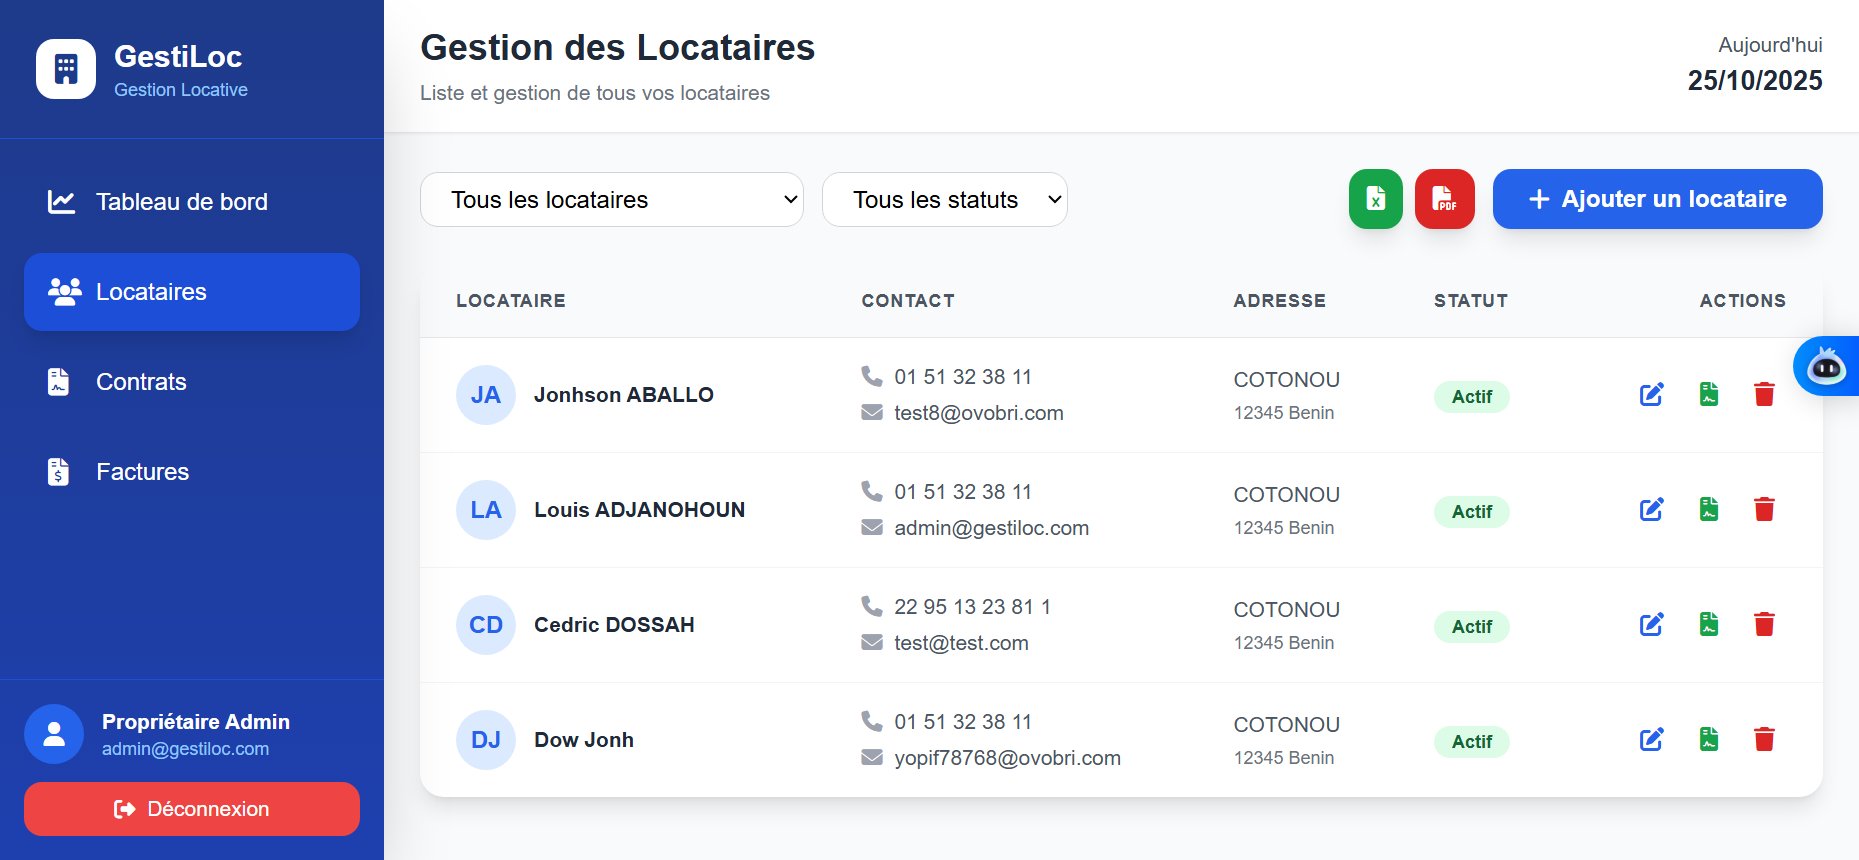
Task: Expand the Tous les locataires dropdown
Action: pos(611,200)
